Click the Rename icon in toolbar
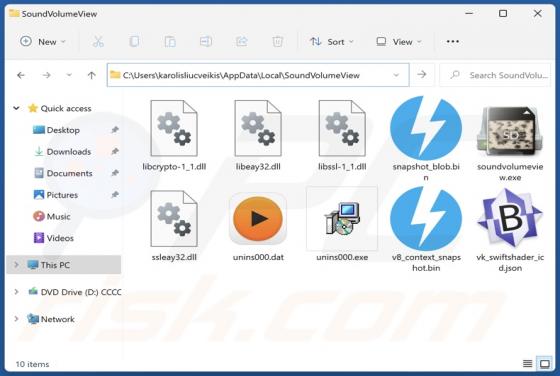Image resolution: width=560 pixels, height=376 pixels. pyautogui.click(x=206, y=42)
